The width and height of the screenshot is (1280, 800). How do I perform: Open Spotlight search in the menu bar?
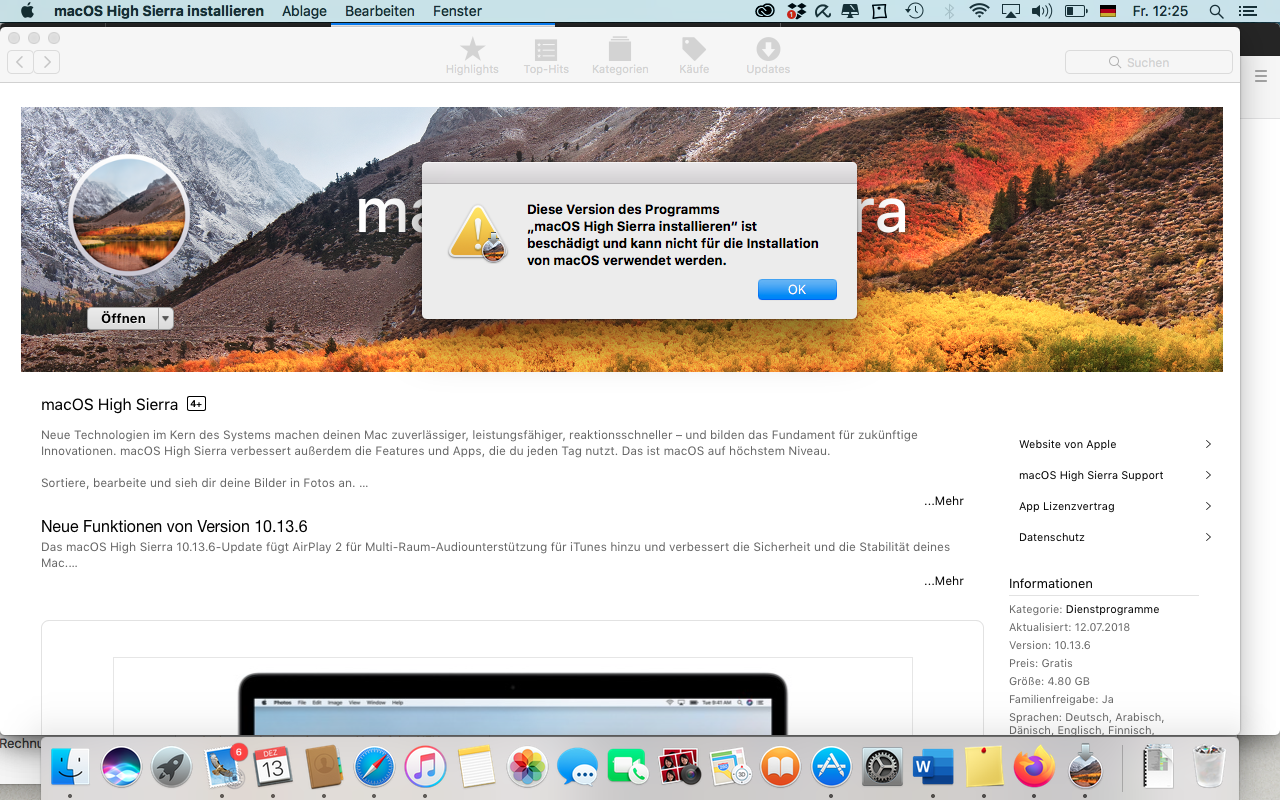1216,11
